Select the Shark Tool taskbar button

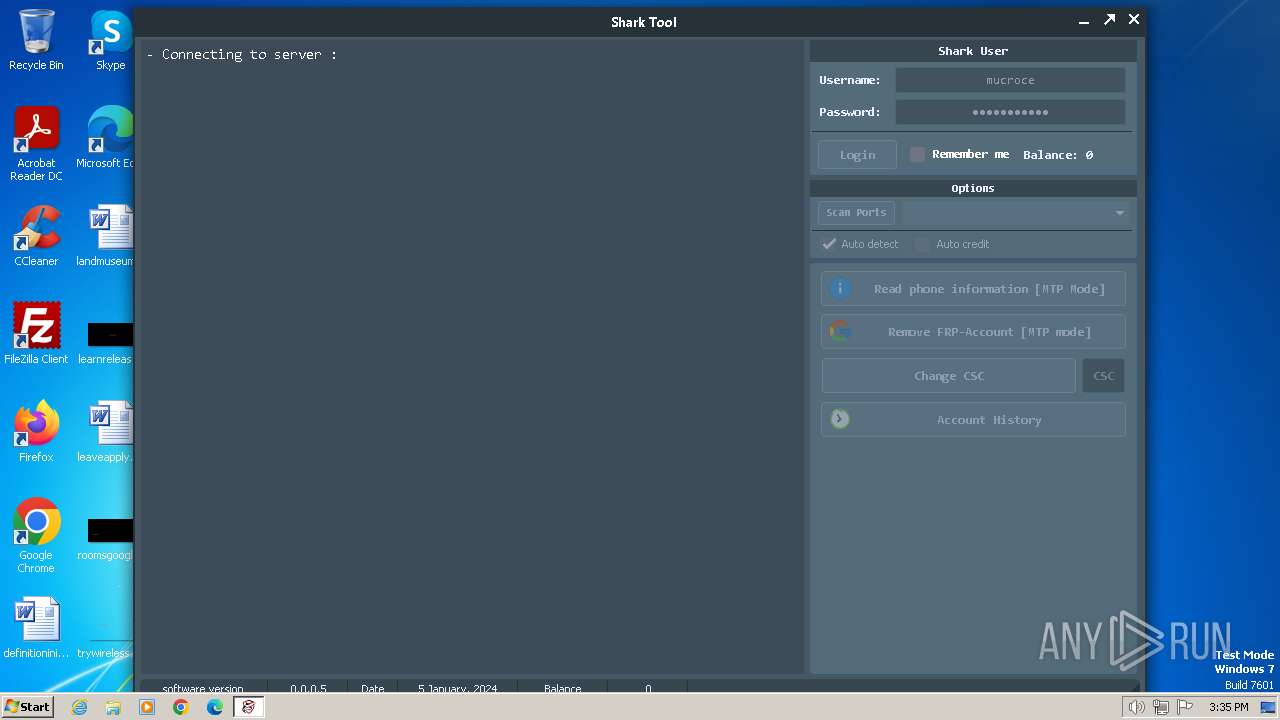click(x=248, y=707)
